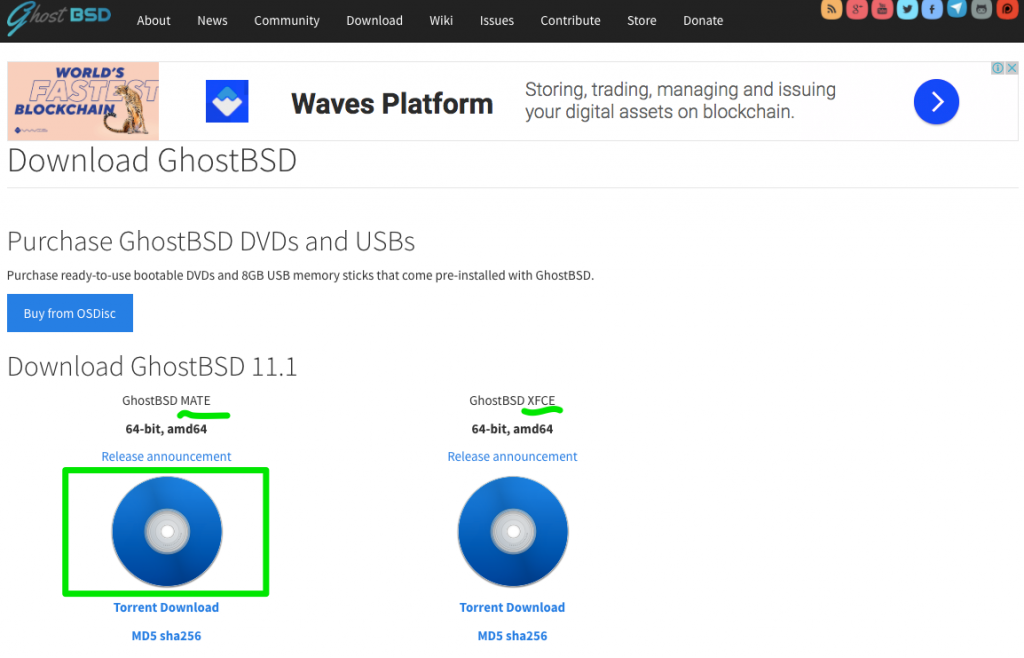
Task: Click the blue arrow in Waves ad
Action: [936, 102]
